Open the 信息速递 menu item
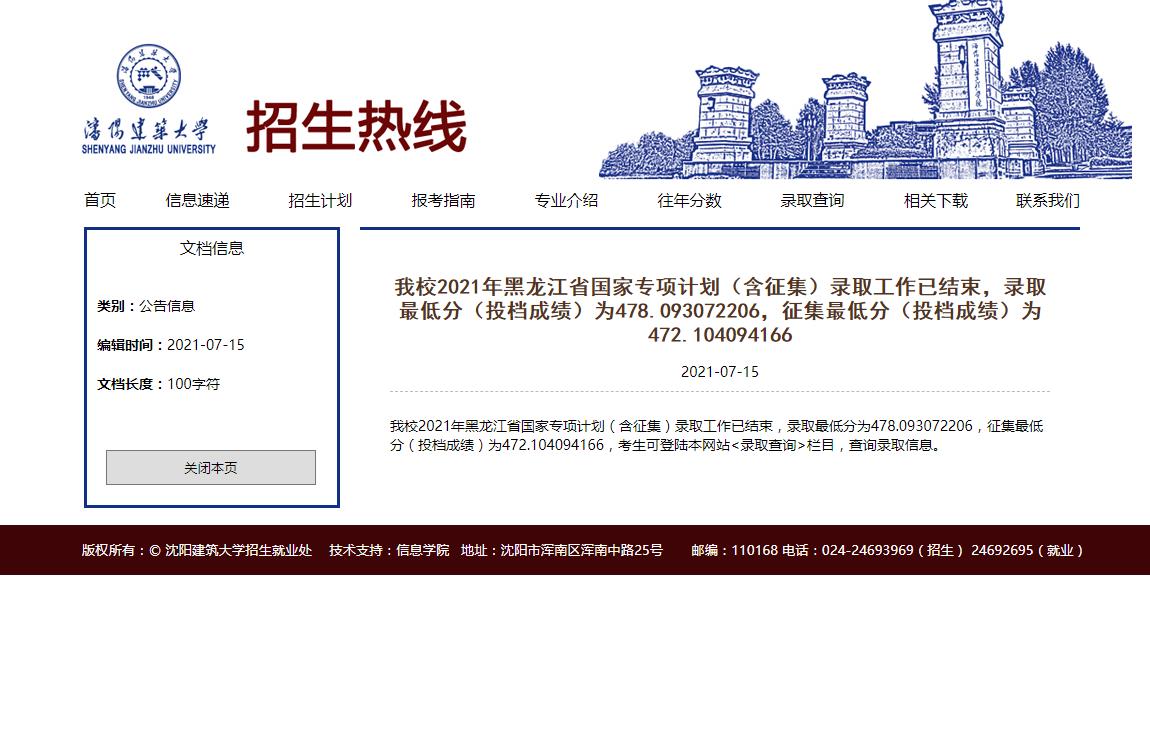Viewport: 1150px width, 750px height. coord(197,200)
